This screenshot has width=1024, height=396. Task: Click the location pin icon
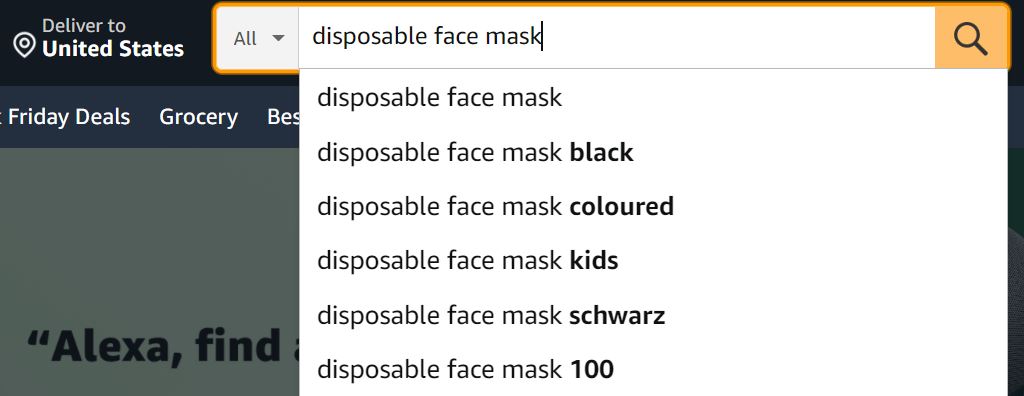(24, 46)
